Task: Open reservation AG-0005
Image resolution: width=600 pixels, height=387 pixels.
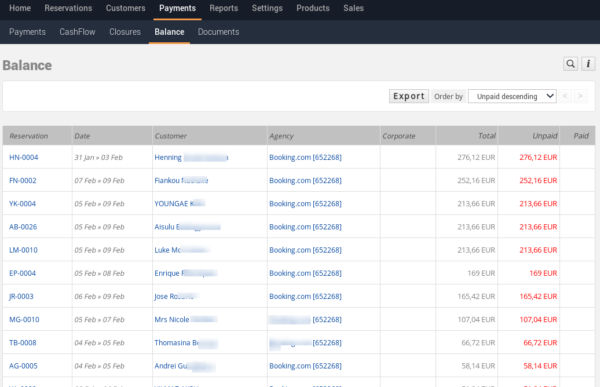Action: [x=23, y=366]
